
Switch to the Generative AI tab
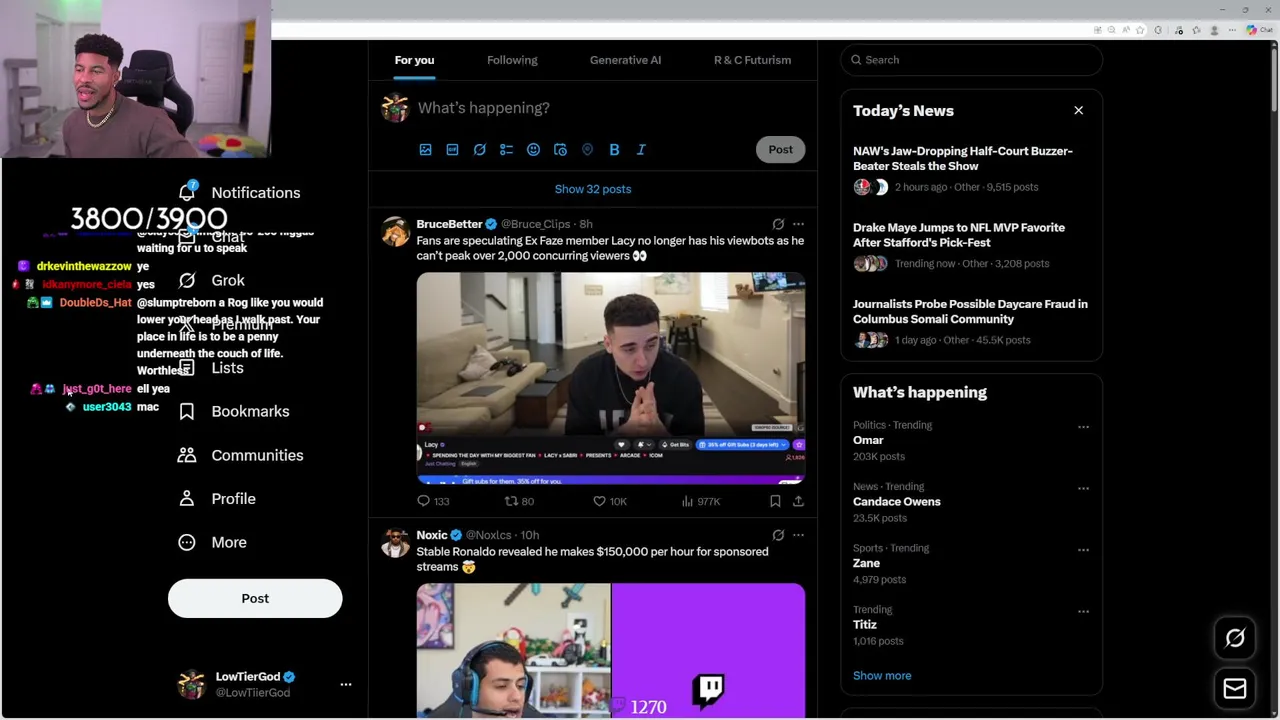[x=625, y=60]
